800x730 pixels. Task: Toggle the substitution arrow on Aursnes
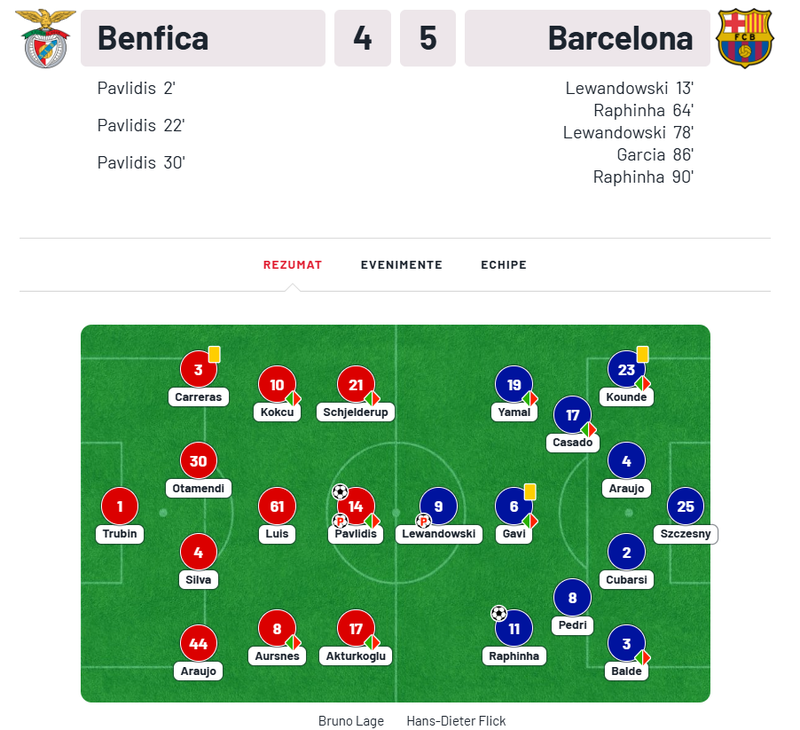pyautogui.click(x=292, y=643)
